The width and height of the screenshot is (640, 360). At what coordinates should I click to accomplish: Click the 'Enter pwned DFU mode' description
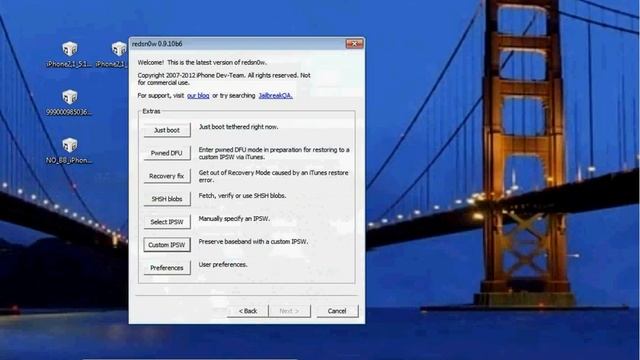point(274,153)
